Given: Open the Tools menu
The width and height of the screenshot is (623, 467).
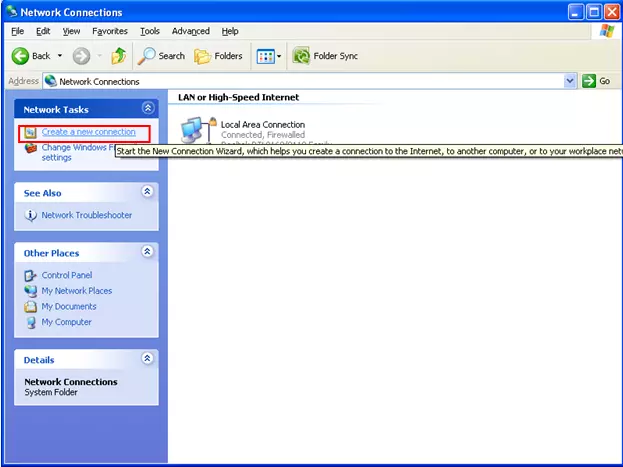Looking at the screenshot, I should click(x=150, y=31).
